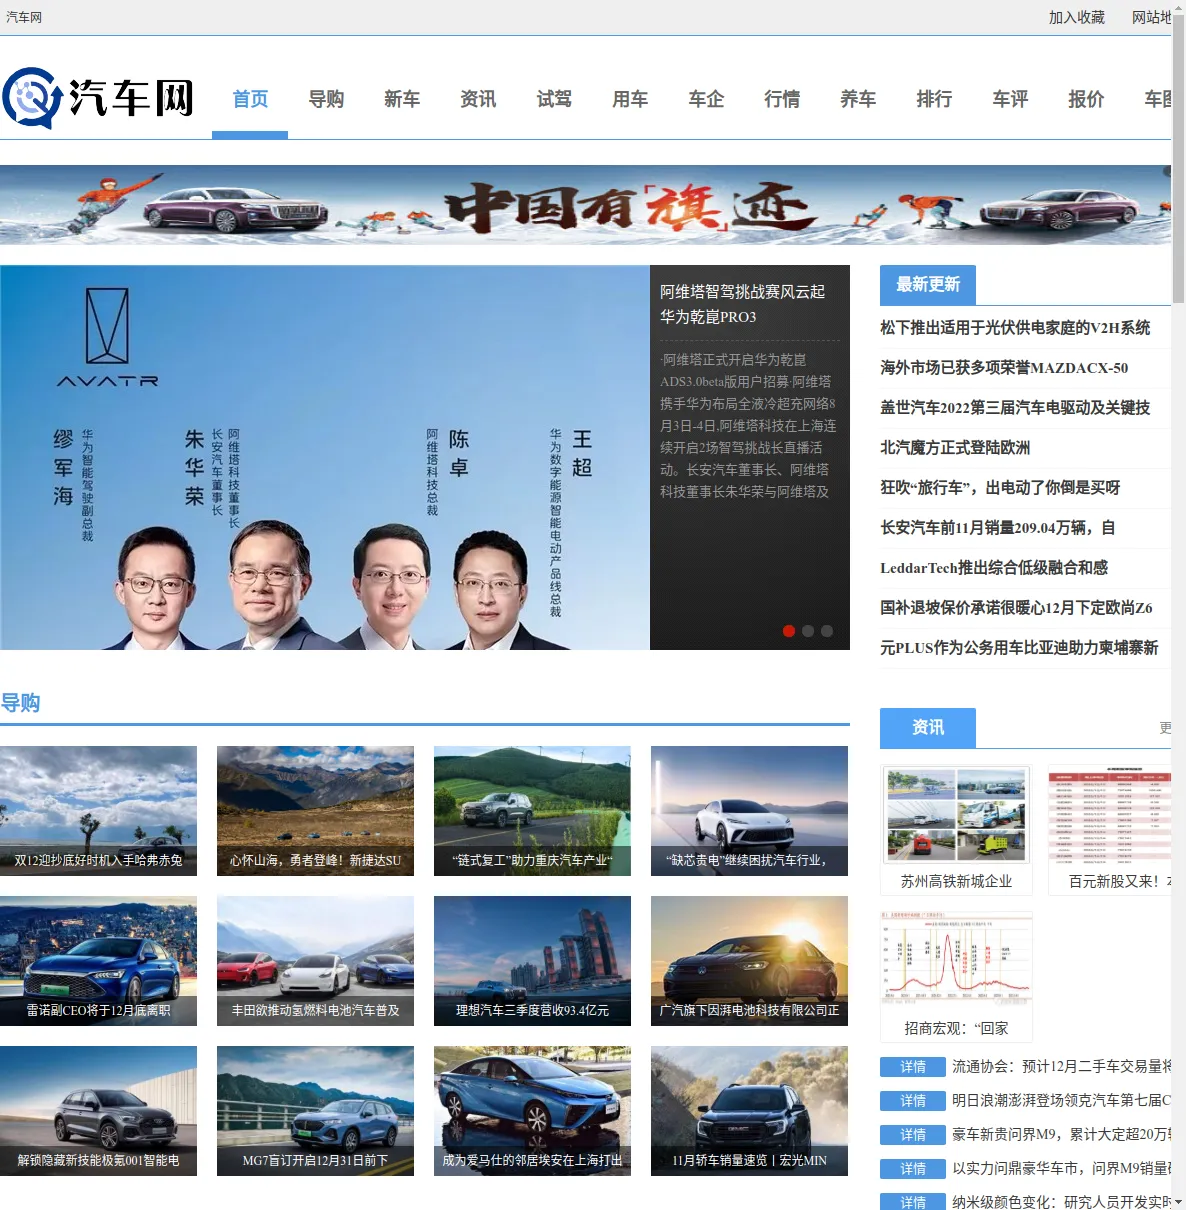The image size is (1186, 1210).
Task: Open news 流通协会：预计12月二手车交易量
Action: (x=1061, y=1067)
